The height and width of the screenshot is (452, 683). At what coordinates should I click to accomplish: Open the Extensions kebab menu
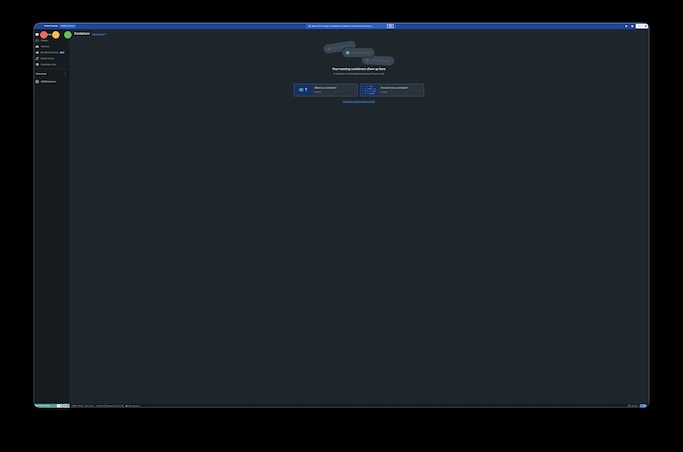(x=65, y=74)
